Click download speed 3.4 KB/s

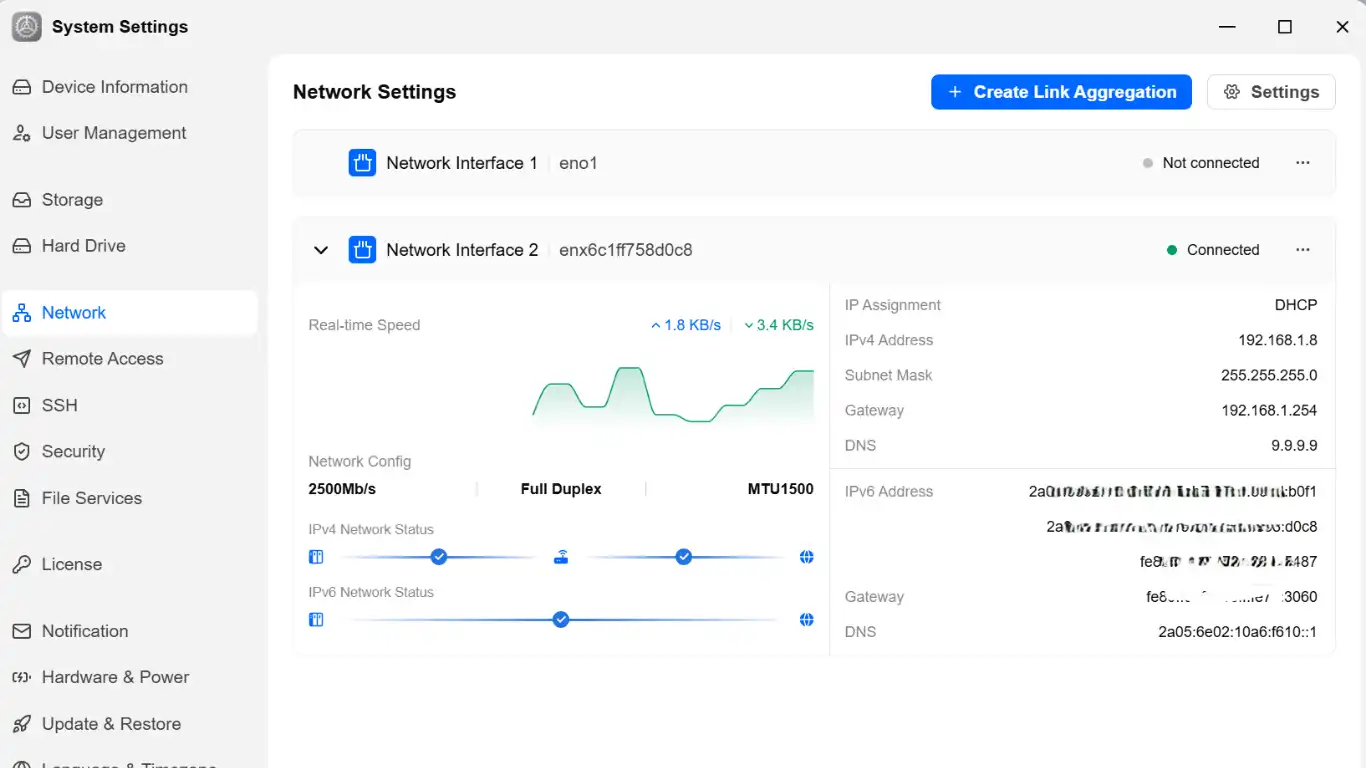point(779,325)
